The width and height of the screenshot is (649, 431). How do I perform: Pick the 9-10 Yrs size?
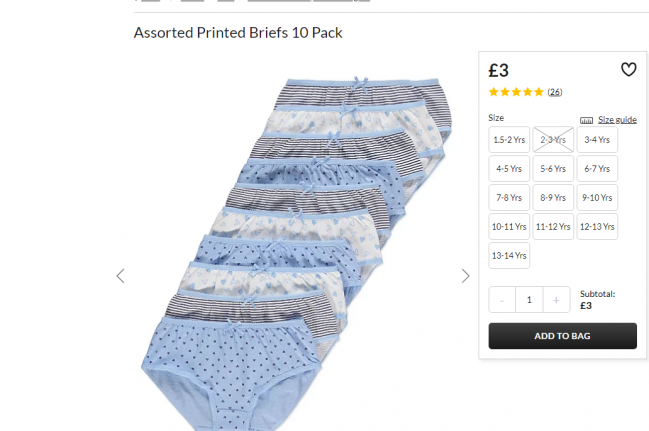coord(597,198)
